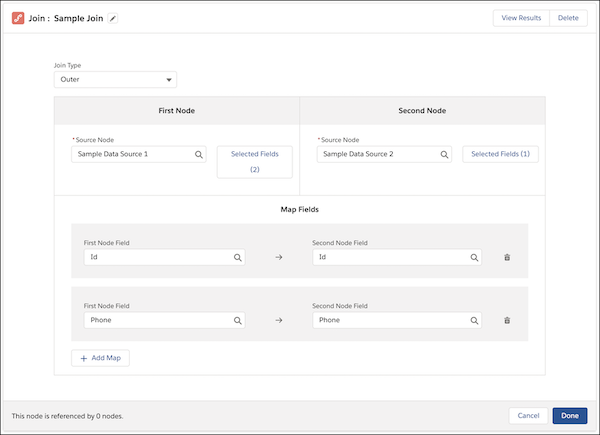Click the Sample Join title text
This screenshot has height=435, width=600.
(78, 18)
